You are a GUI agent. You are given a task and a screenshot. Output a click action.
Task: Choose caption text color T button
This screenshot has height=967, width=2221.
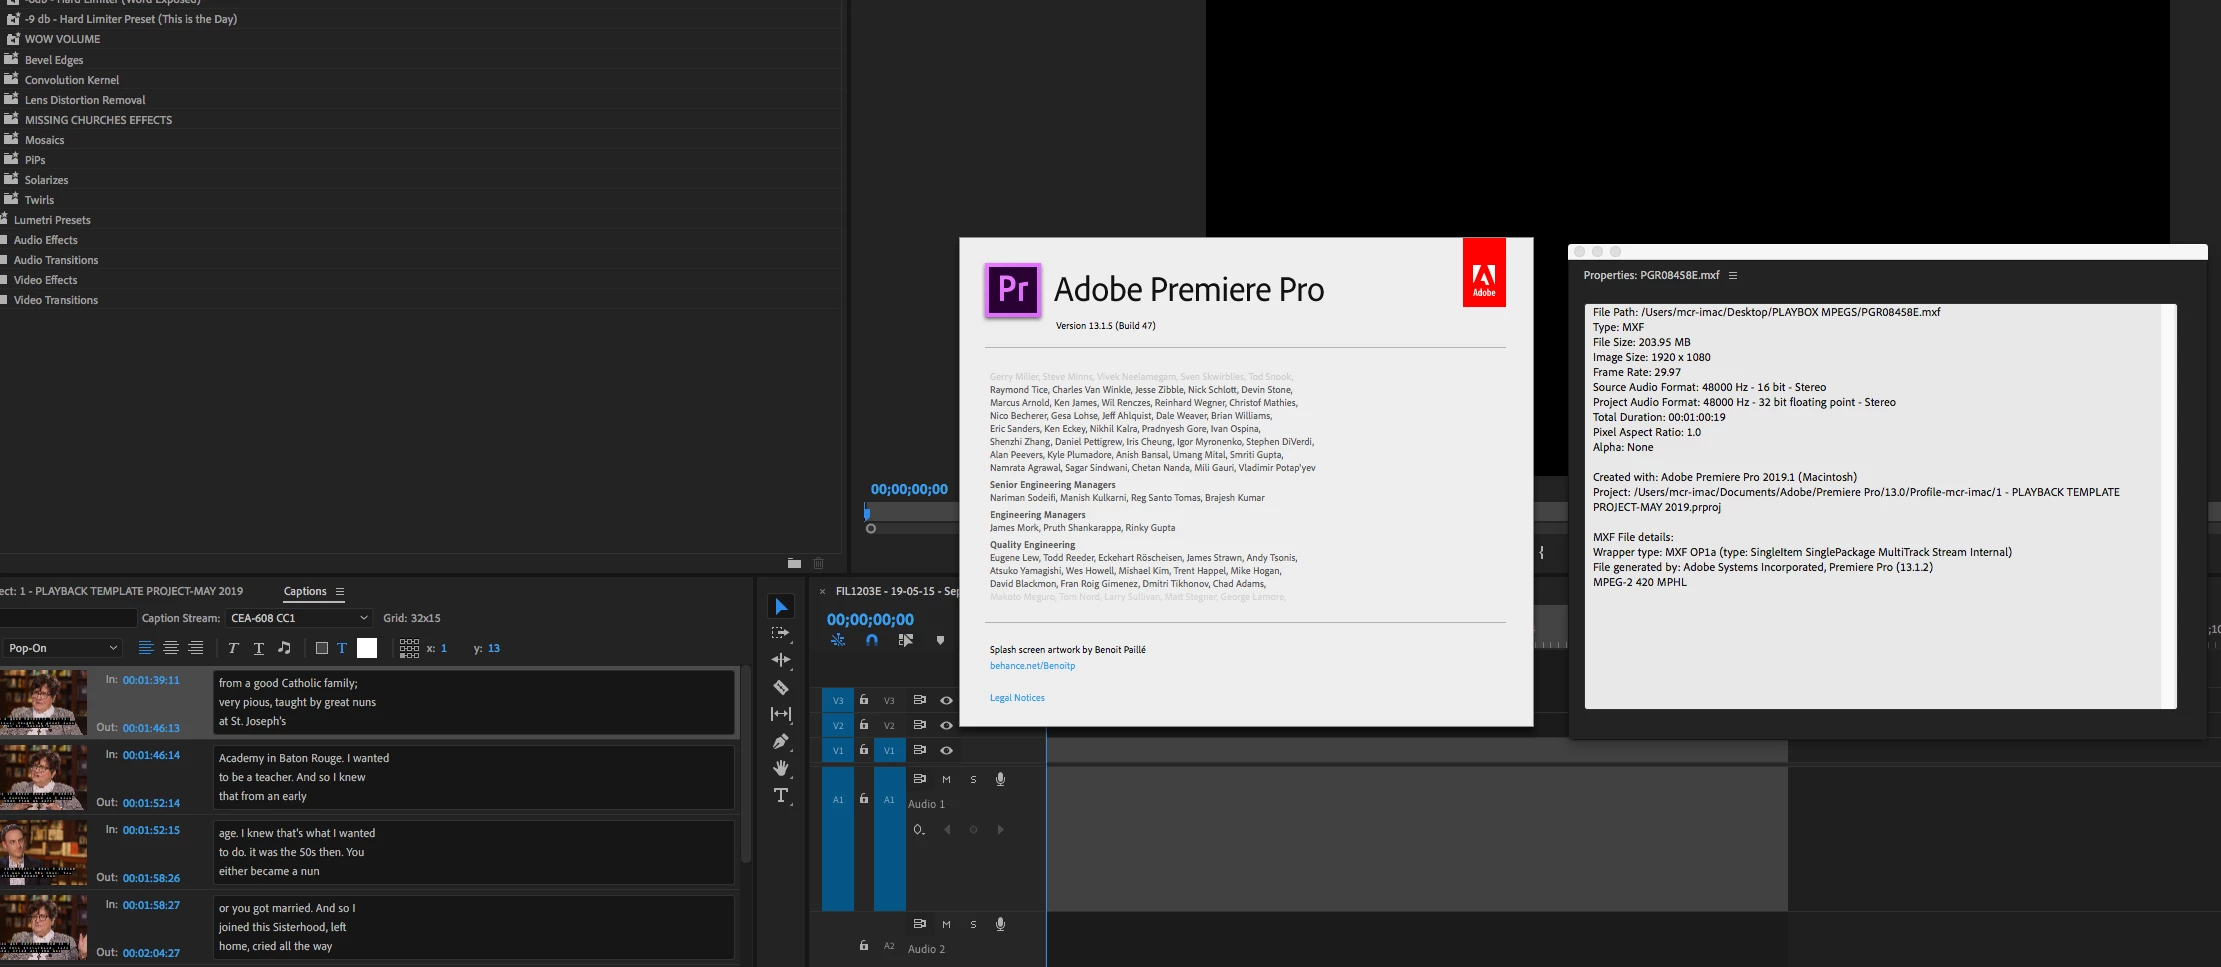point(342,648)
